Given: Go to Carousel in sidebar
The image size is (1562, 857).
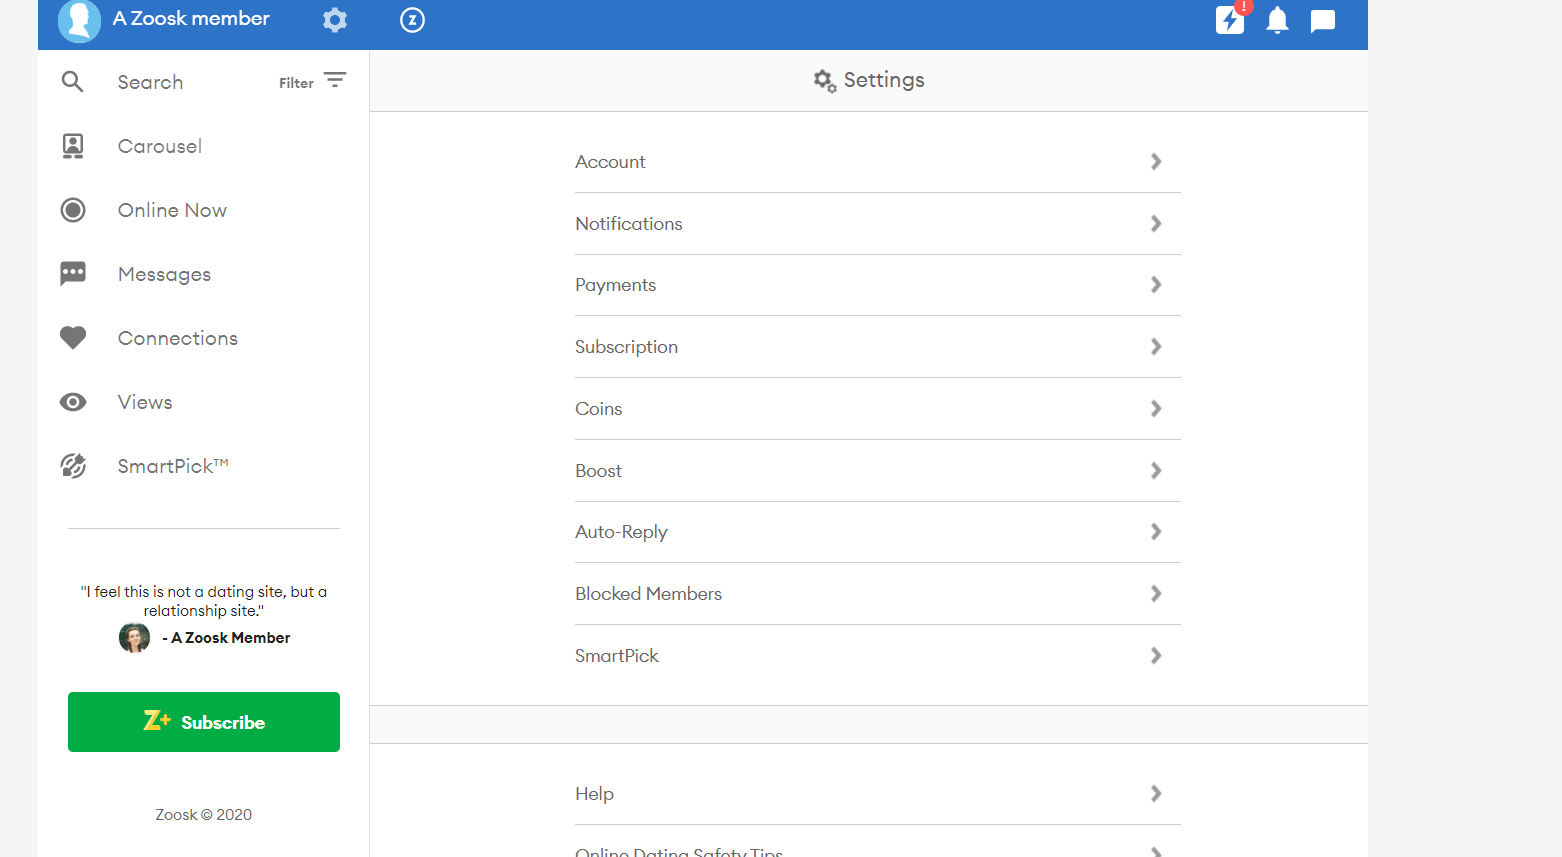Looking at the screenshot, I should tap(160, 146).
